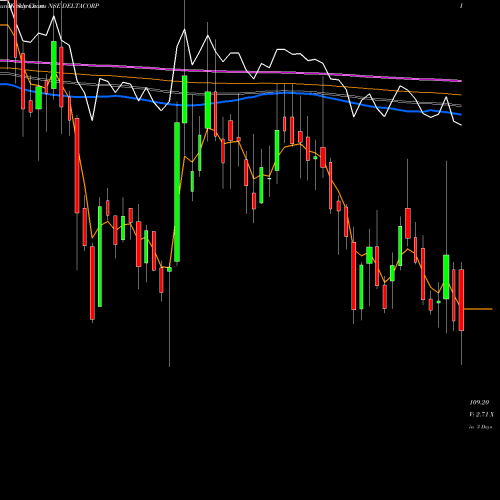Screen dimensions: 500x500
Task: Click the white oscillating line
Action: (x=231, y=53)
